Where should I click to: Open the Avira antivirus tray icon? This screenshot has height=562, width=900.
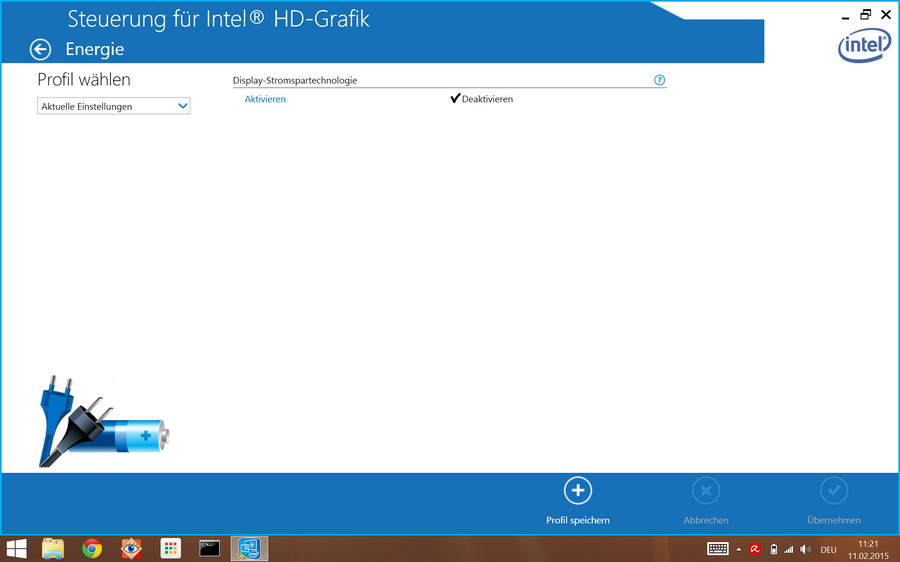[x=755, y=549]
